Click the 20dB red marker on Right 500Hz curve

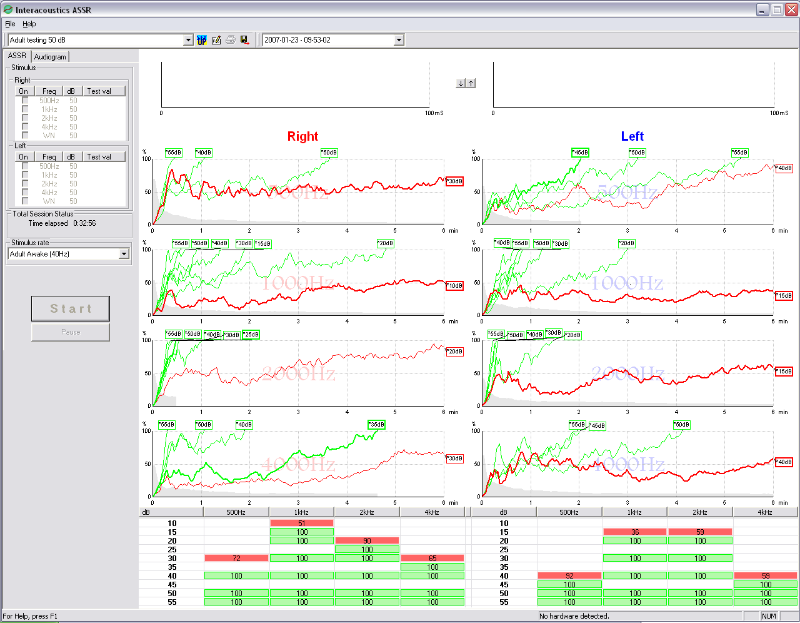pos(454,181)
